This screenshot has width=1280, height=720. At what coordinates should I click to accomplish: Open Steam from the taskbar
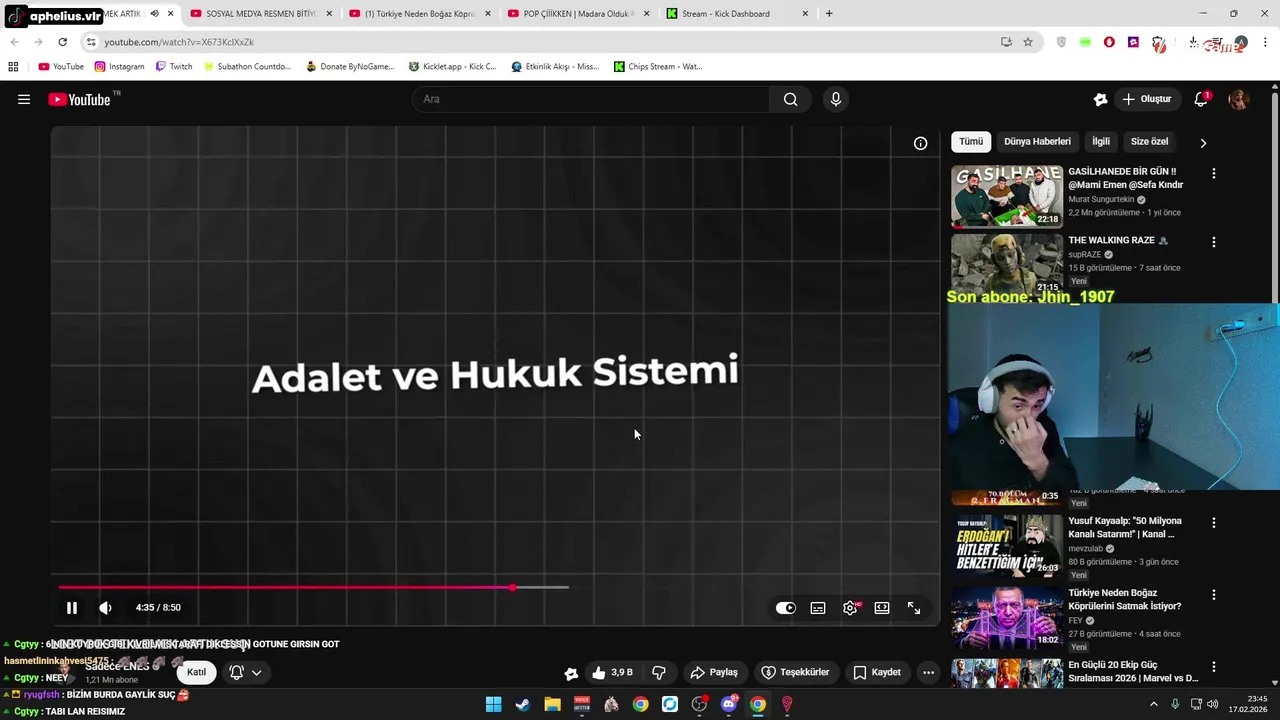pyautogui.click(x=522, y=704)
